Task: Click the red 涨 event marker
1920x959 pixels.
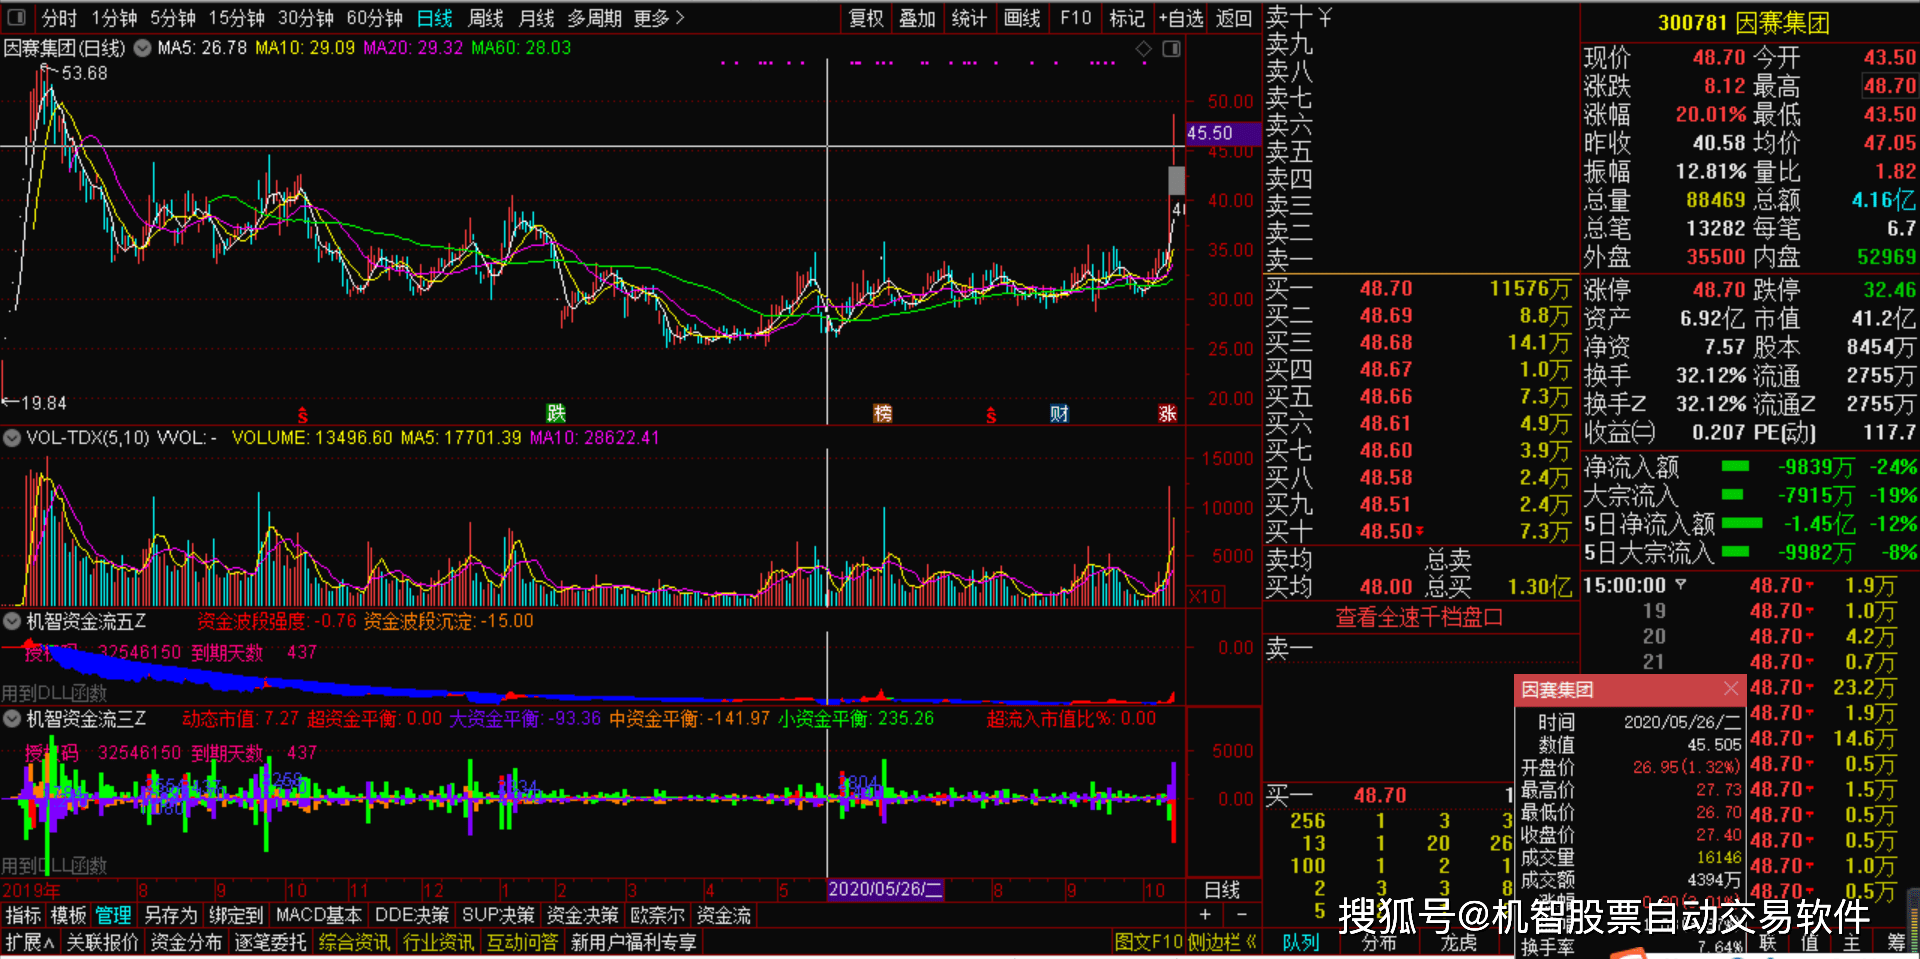Action: 1168,414
